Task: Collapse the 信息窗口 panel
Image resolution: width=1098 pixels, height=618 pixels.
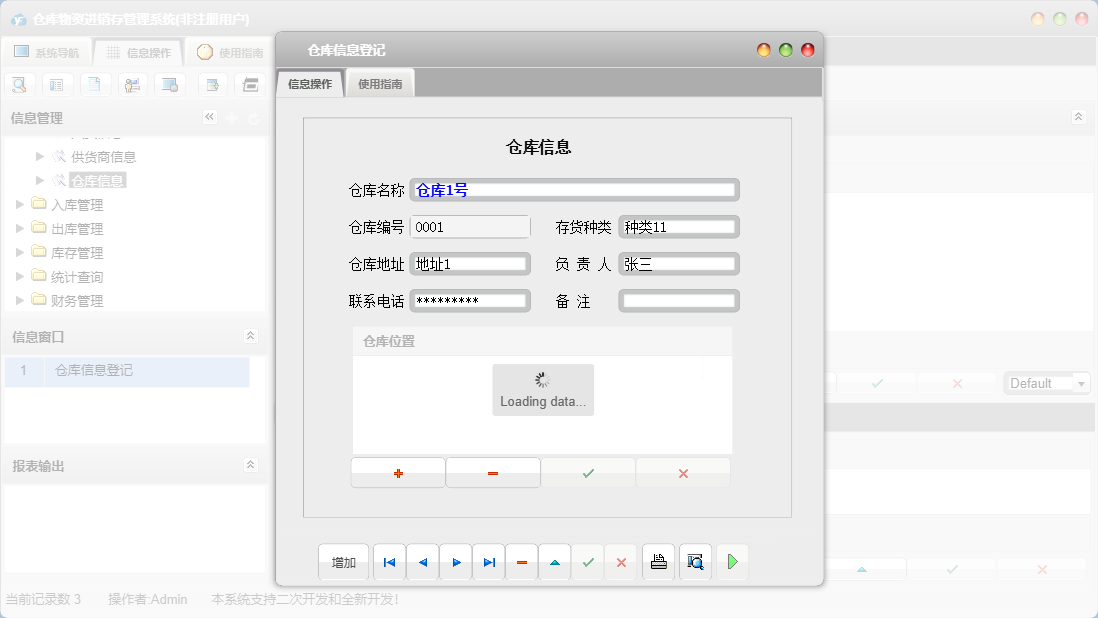Action: [253, 335]
